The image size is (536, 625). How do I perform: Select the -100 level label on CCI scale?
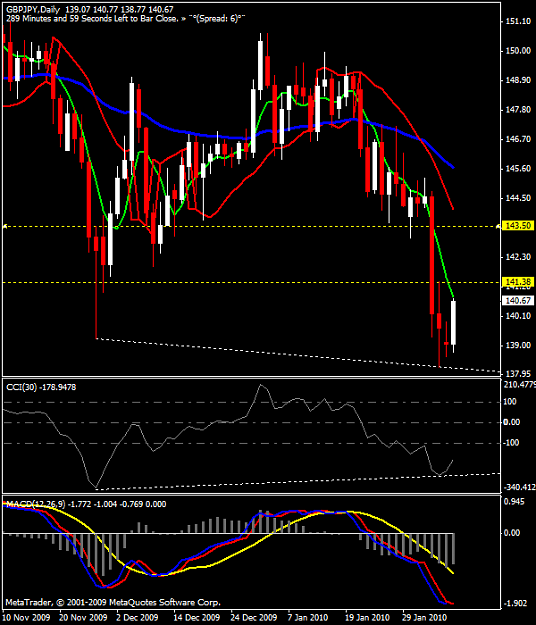511,443
